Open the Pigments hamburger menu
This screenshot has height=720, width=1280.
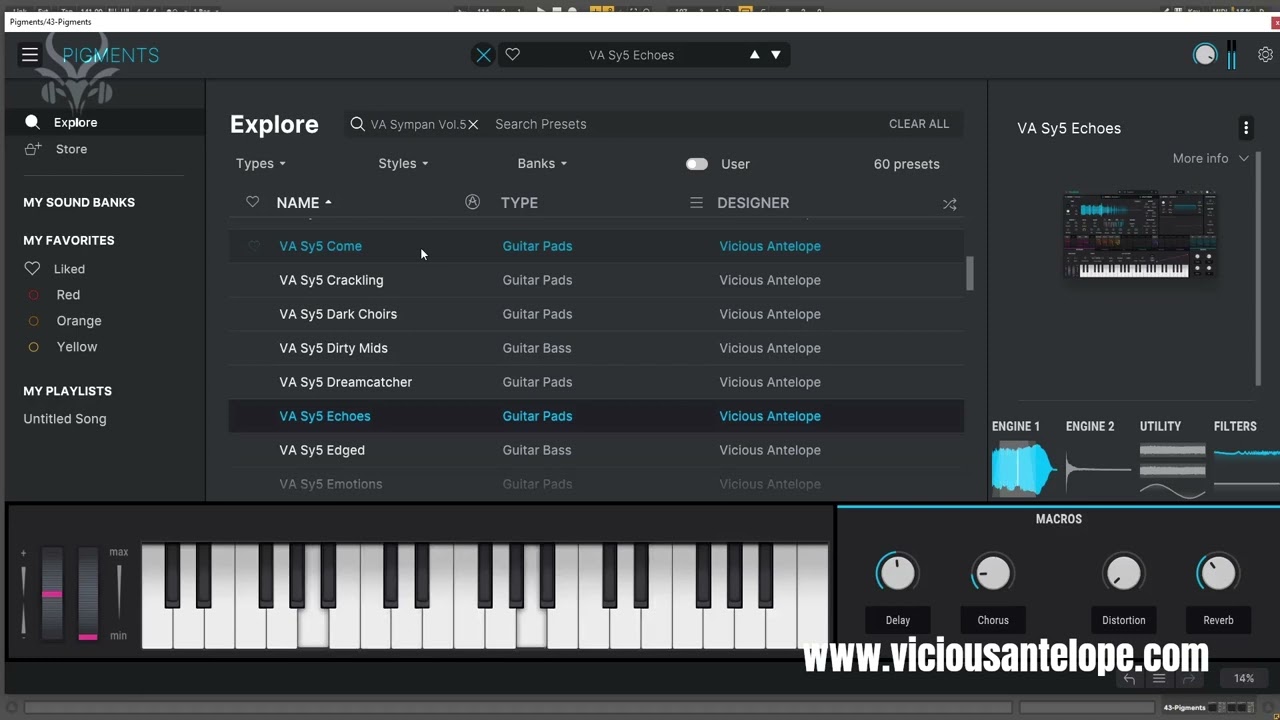tap(30, 55)
